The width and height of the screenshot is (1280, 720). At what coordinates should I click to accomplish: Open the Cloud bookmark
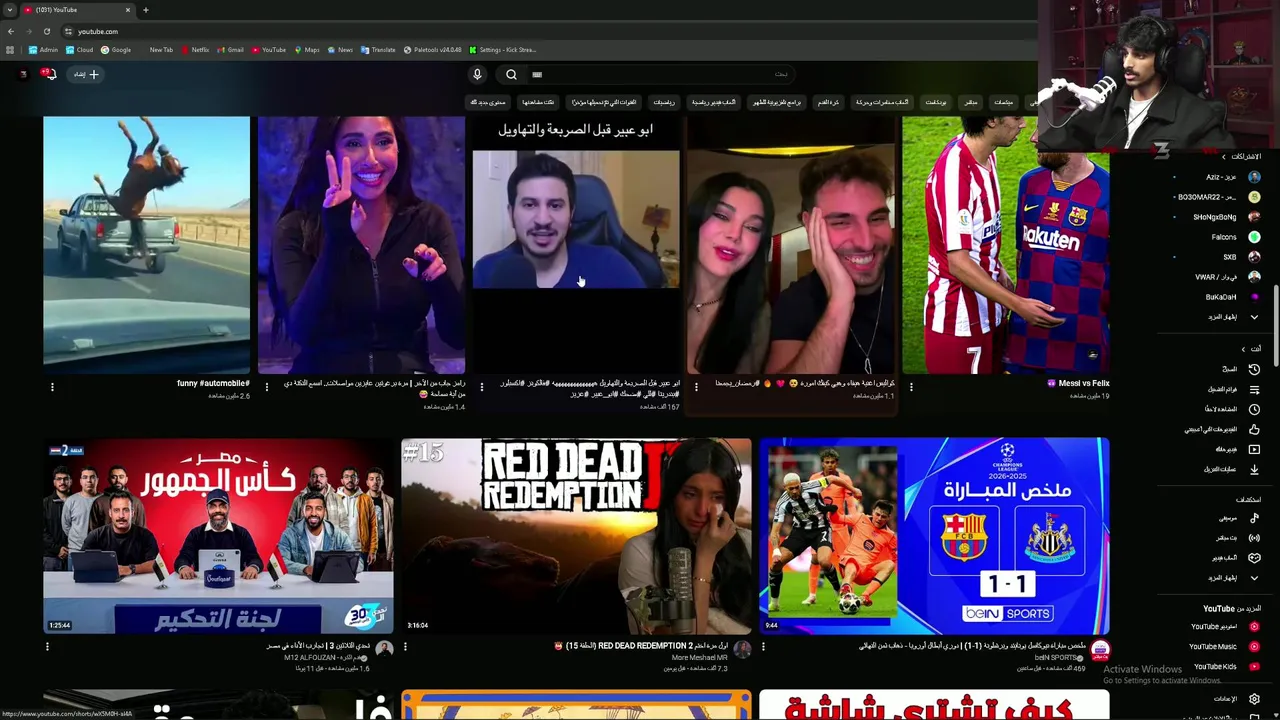[x=80, y=50]
